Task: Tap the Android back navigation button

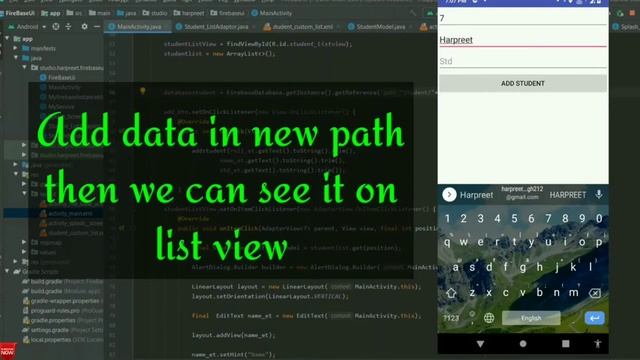Action: [x=480, y=344]
